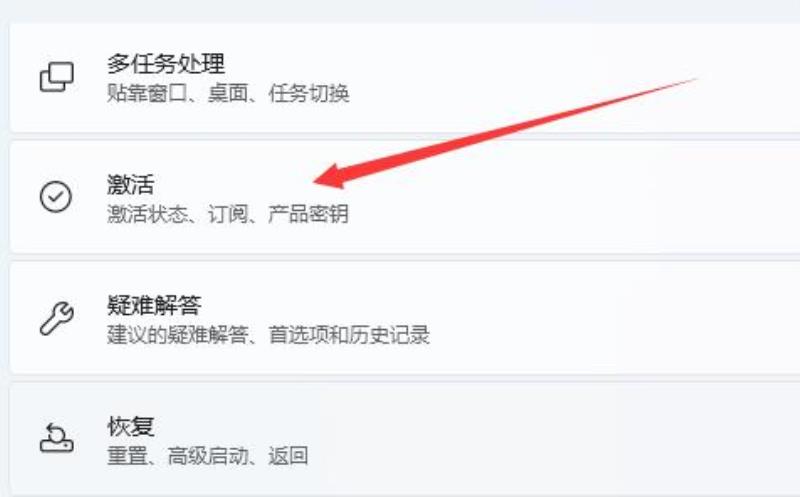Click the 建议的疑难解答、首选项和历史记录 description
The width and height of the screenshot is (800, 497).
pyautogui.click(x=268, y=335)
